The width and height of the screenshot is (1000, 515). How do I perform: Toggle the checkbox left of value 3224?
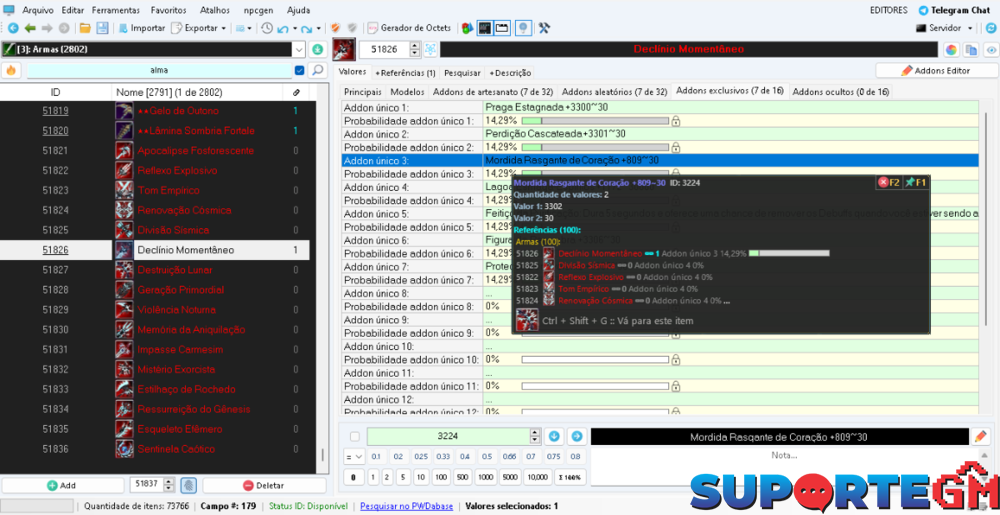point(353,436)
